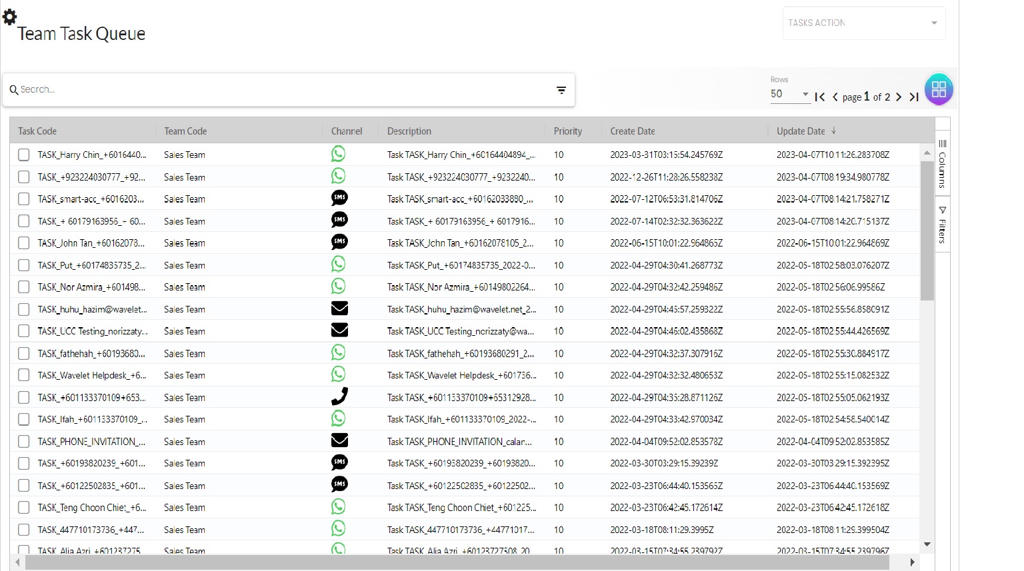
Task: Check the TASK_PHONE_INVITATION row checkbox
Action: 24,441
